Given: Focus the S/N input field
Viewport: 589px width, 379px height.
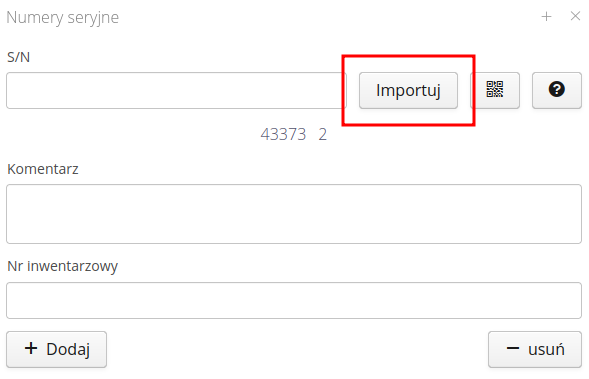Looking at the screenshot, I should click(176, 91).
